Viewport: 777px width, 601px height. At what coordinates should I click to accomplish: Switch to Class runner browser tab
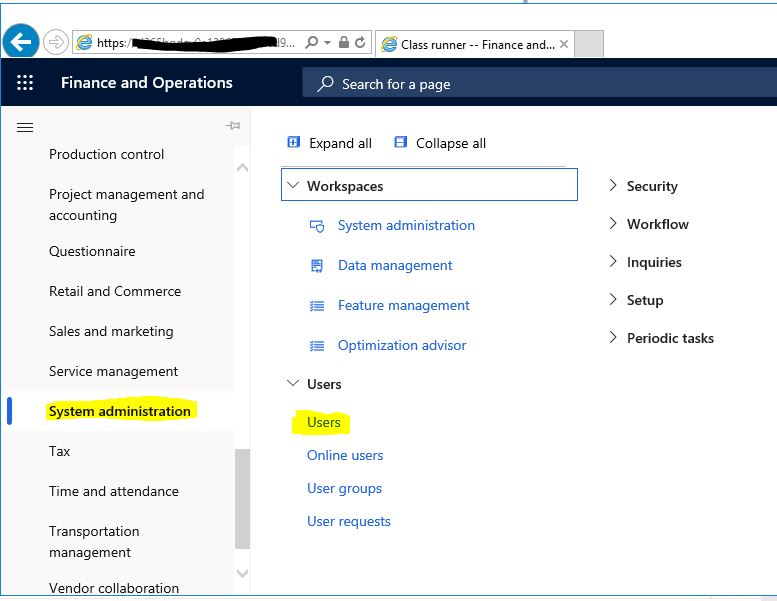(475, 45)
